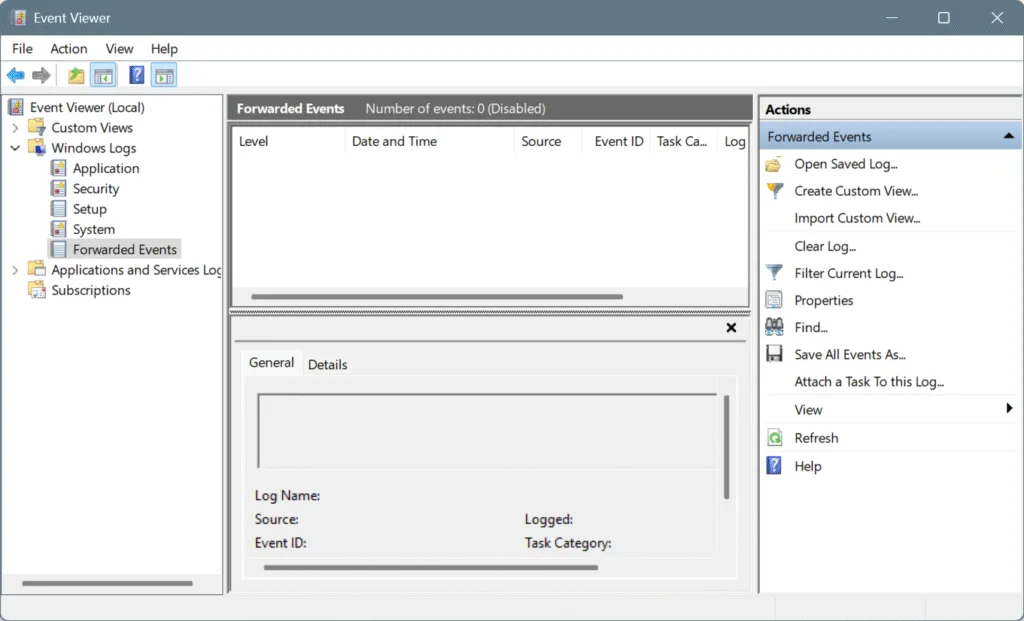Screen dimensions: 1024x621
Task: Switch to the Details tab
Action: pos(328,364)
